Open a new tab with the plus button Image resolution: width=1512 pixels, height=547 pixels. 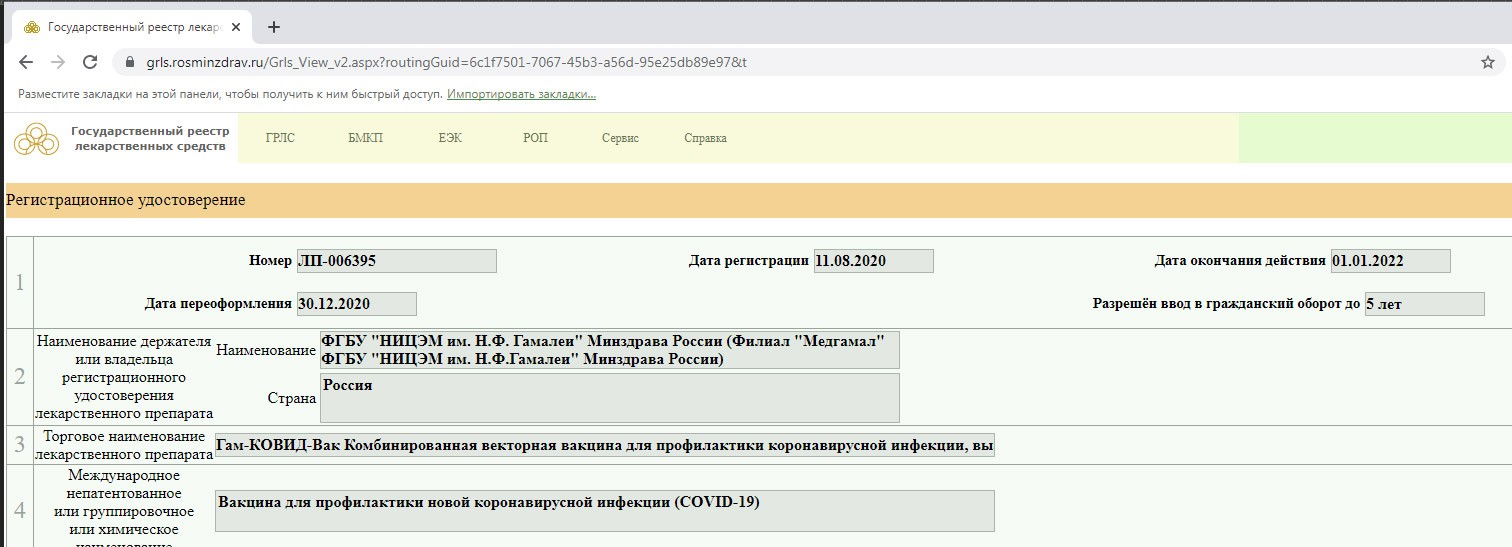point(274,27)
